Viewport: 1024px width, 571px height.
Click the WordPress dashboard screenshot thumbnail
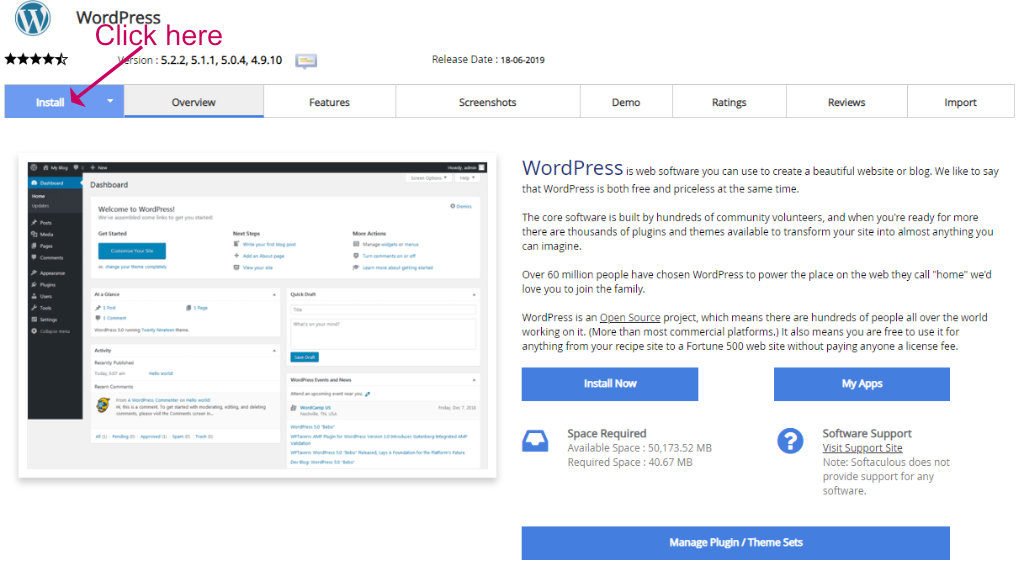pyautogui.click(x=257, y=316)
